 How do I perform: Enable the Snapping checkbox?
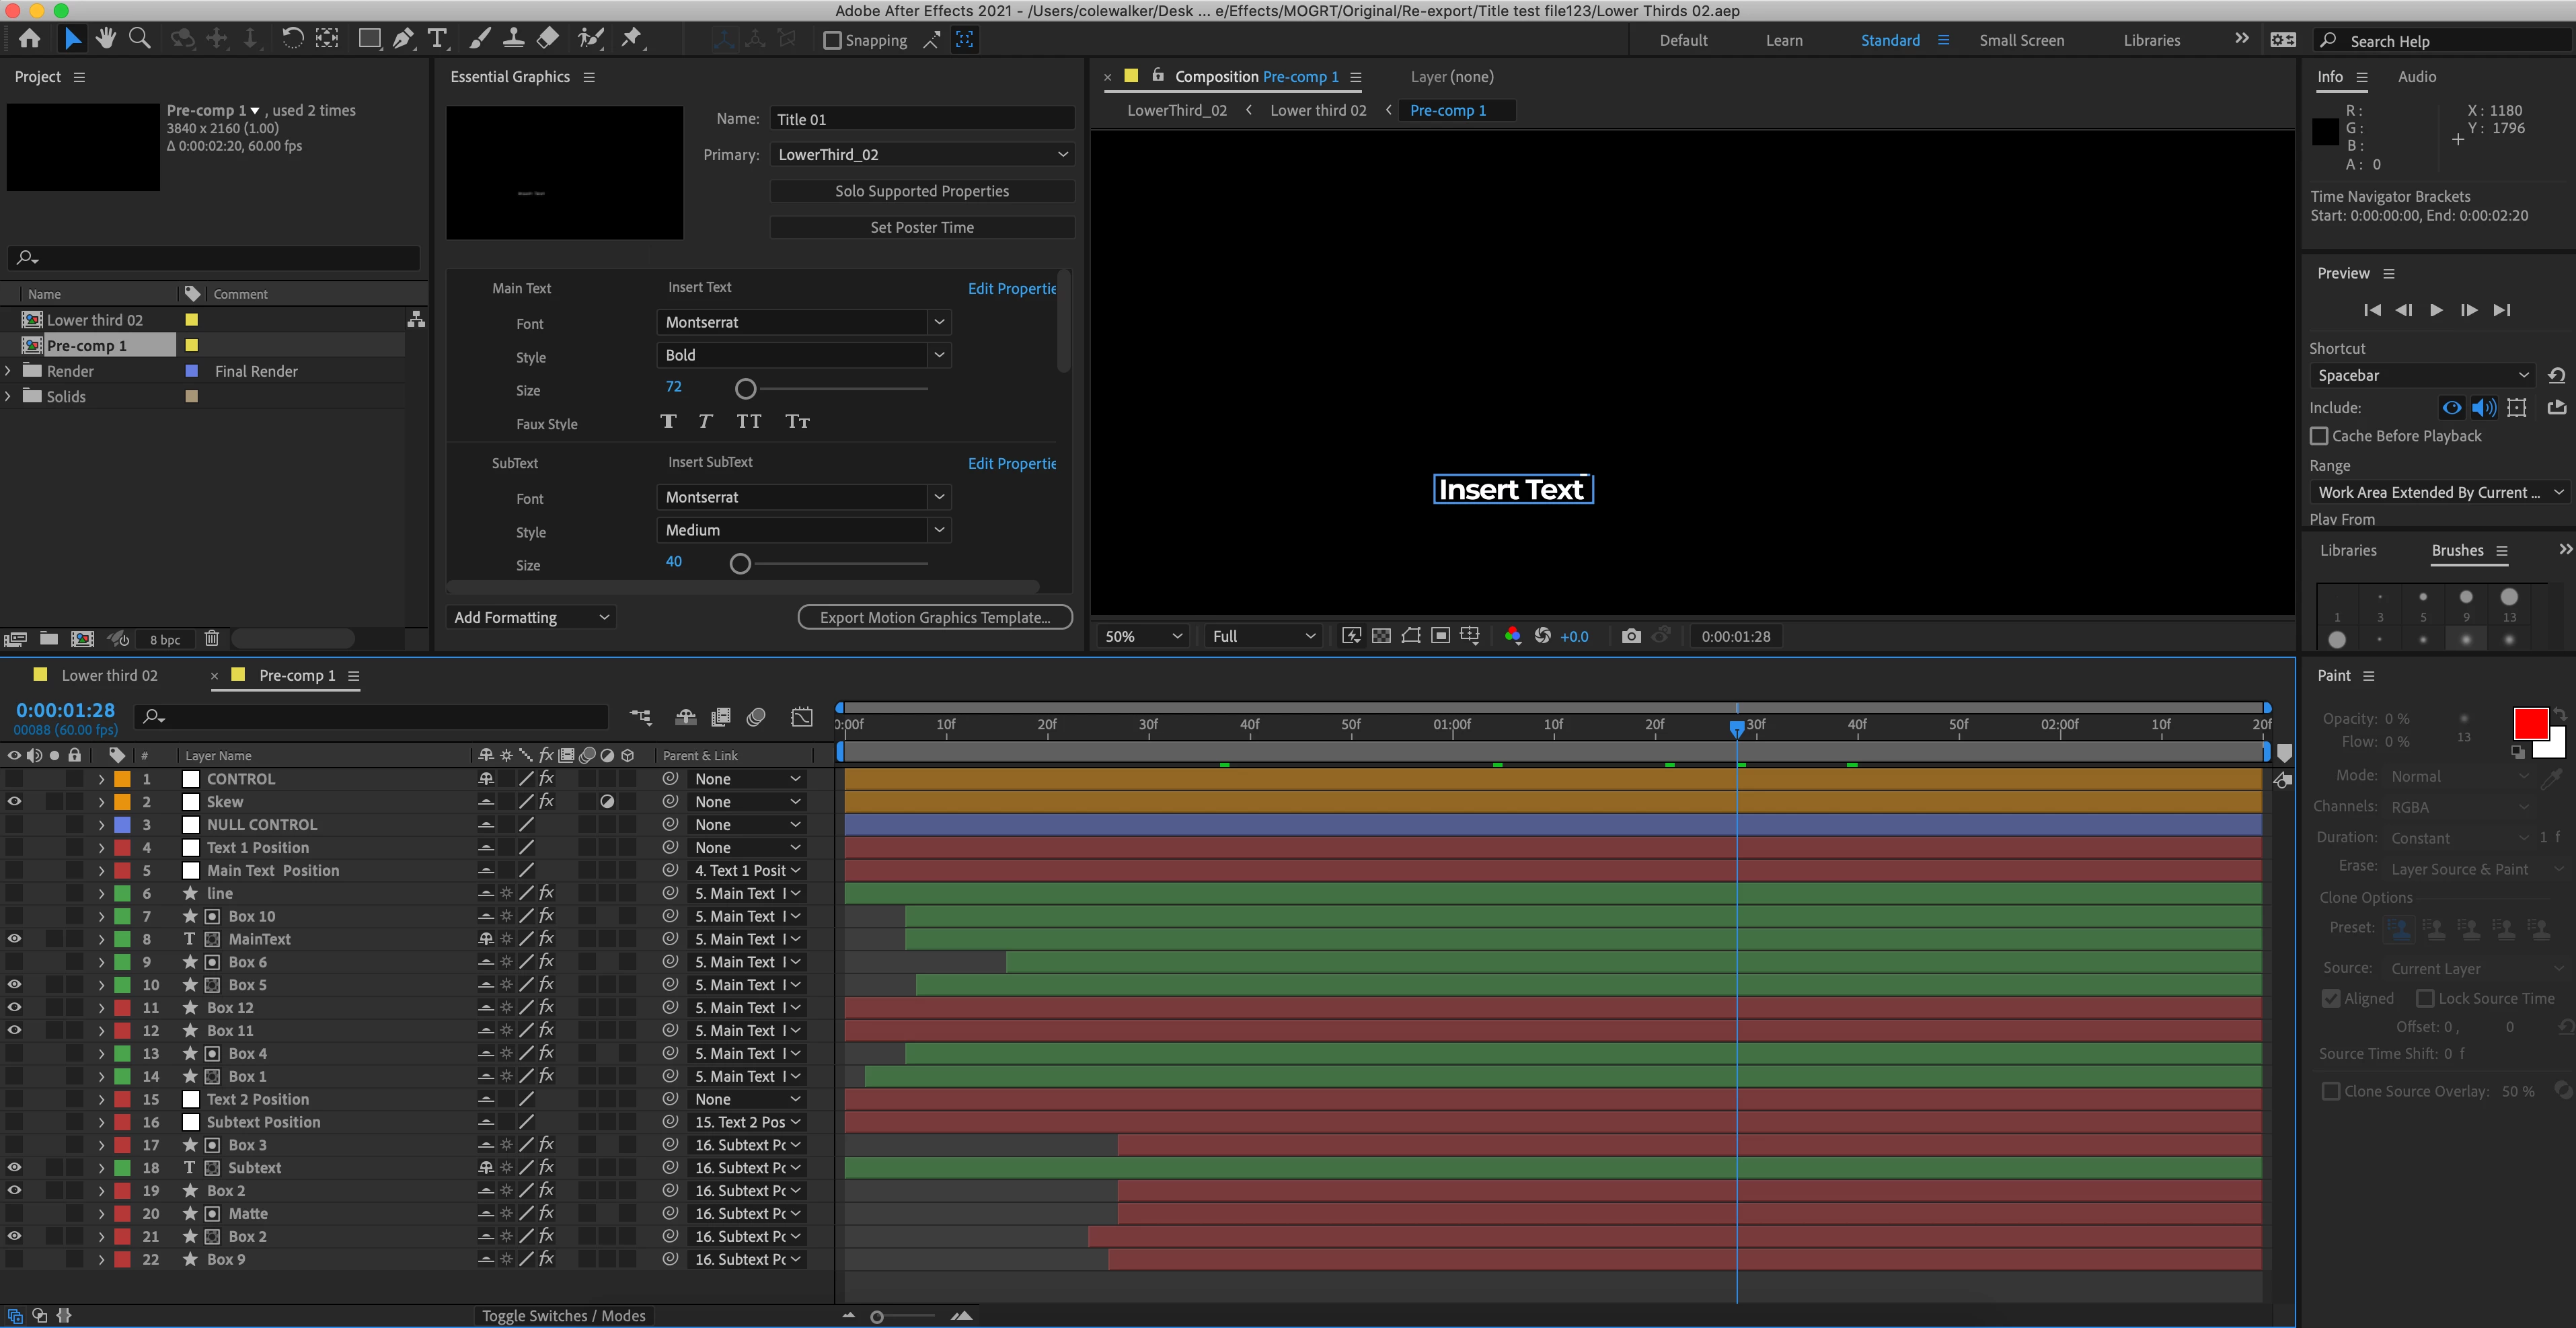pyautogui.click(x=832, y=40)
